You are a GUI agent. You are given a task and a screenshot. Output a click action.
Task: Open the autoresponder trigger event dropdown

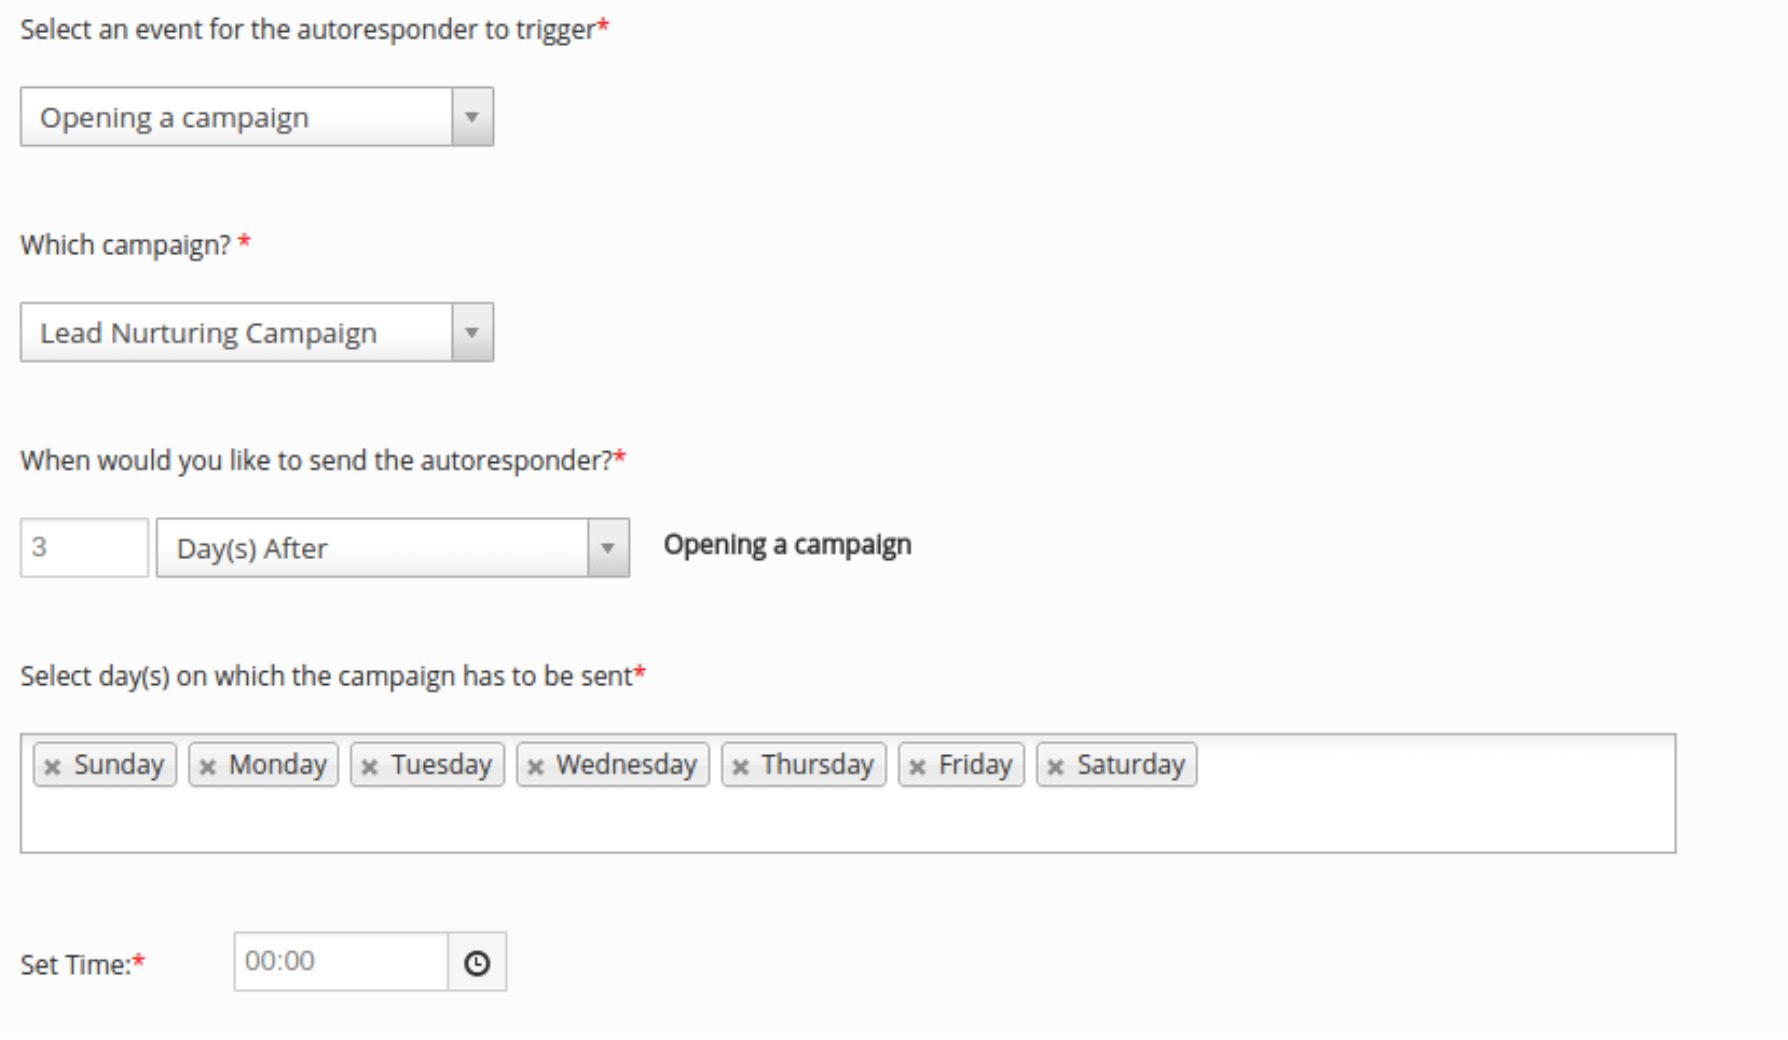471,117
